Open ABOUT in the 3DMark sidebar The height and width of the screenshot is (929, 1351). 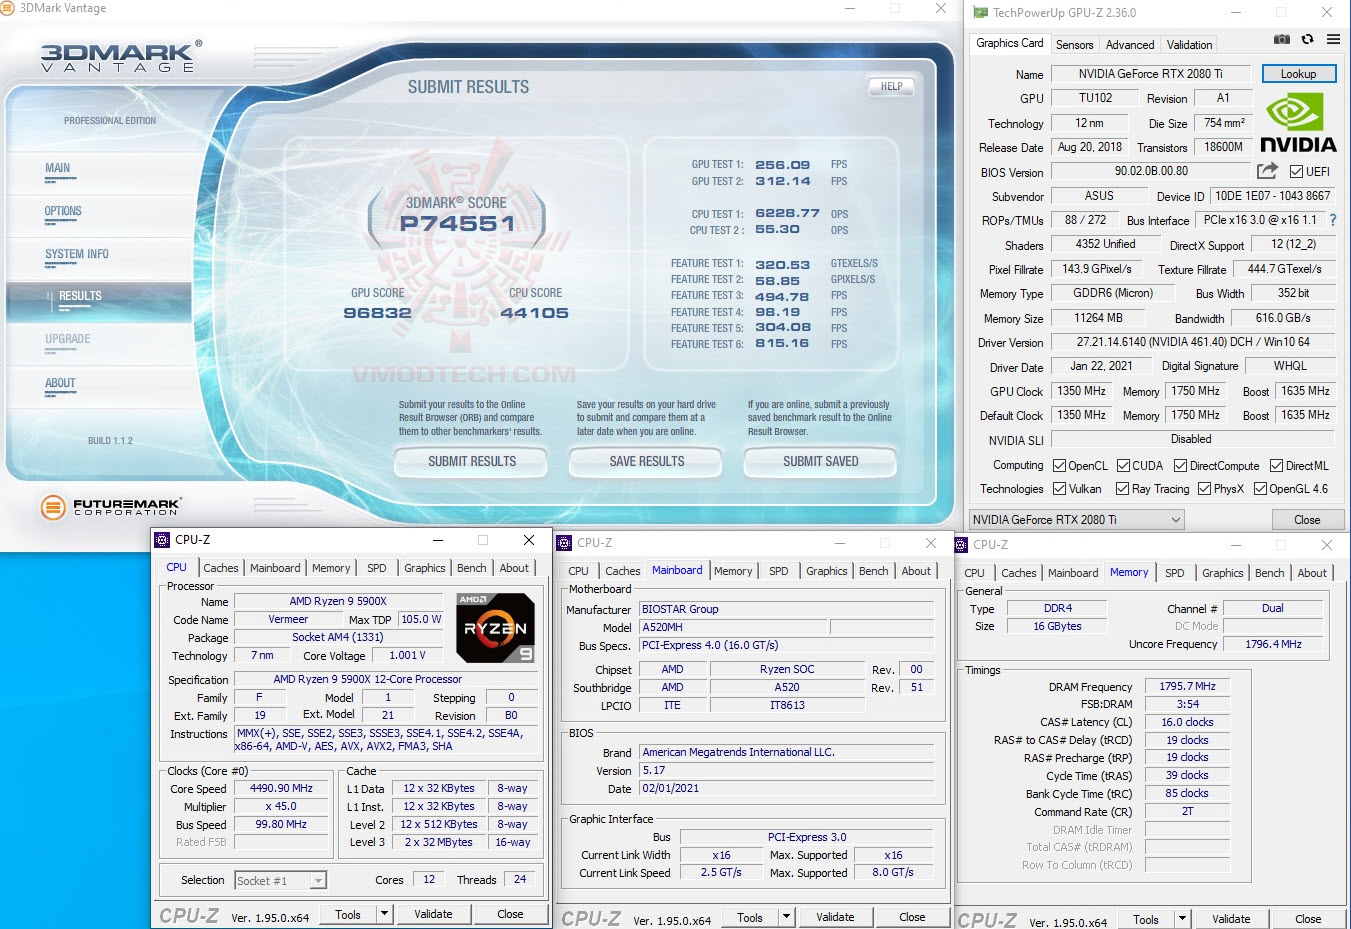click(x=60, y=383)
